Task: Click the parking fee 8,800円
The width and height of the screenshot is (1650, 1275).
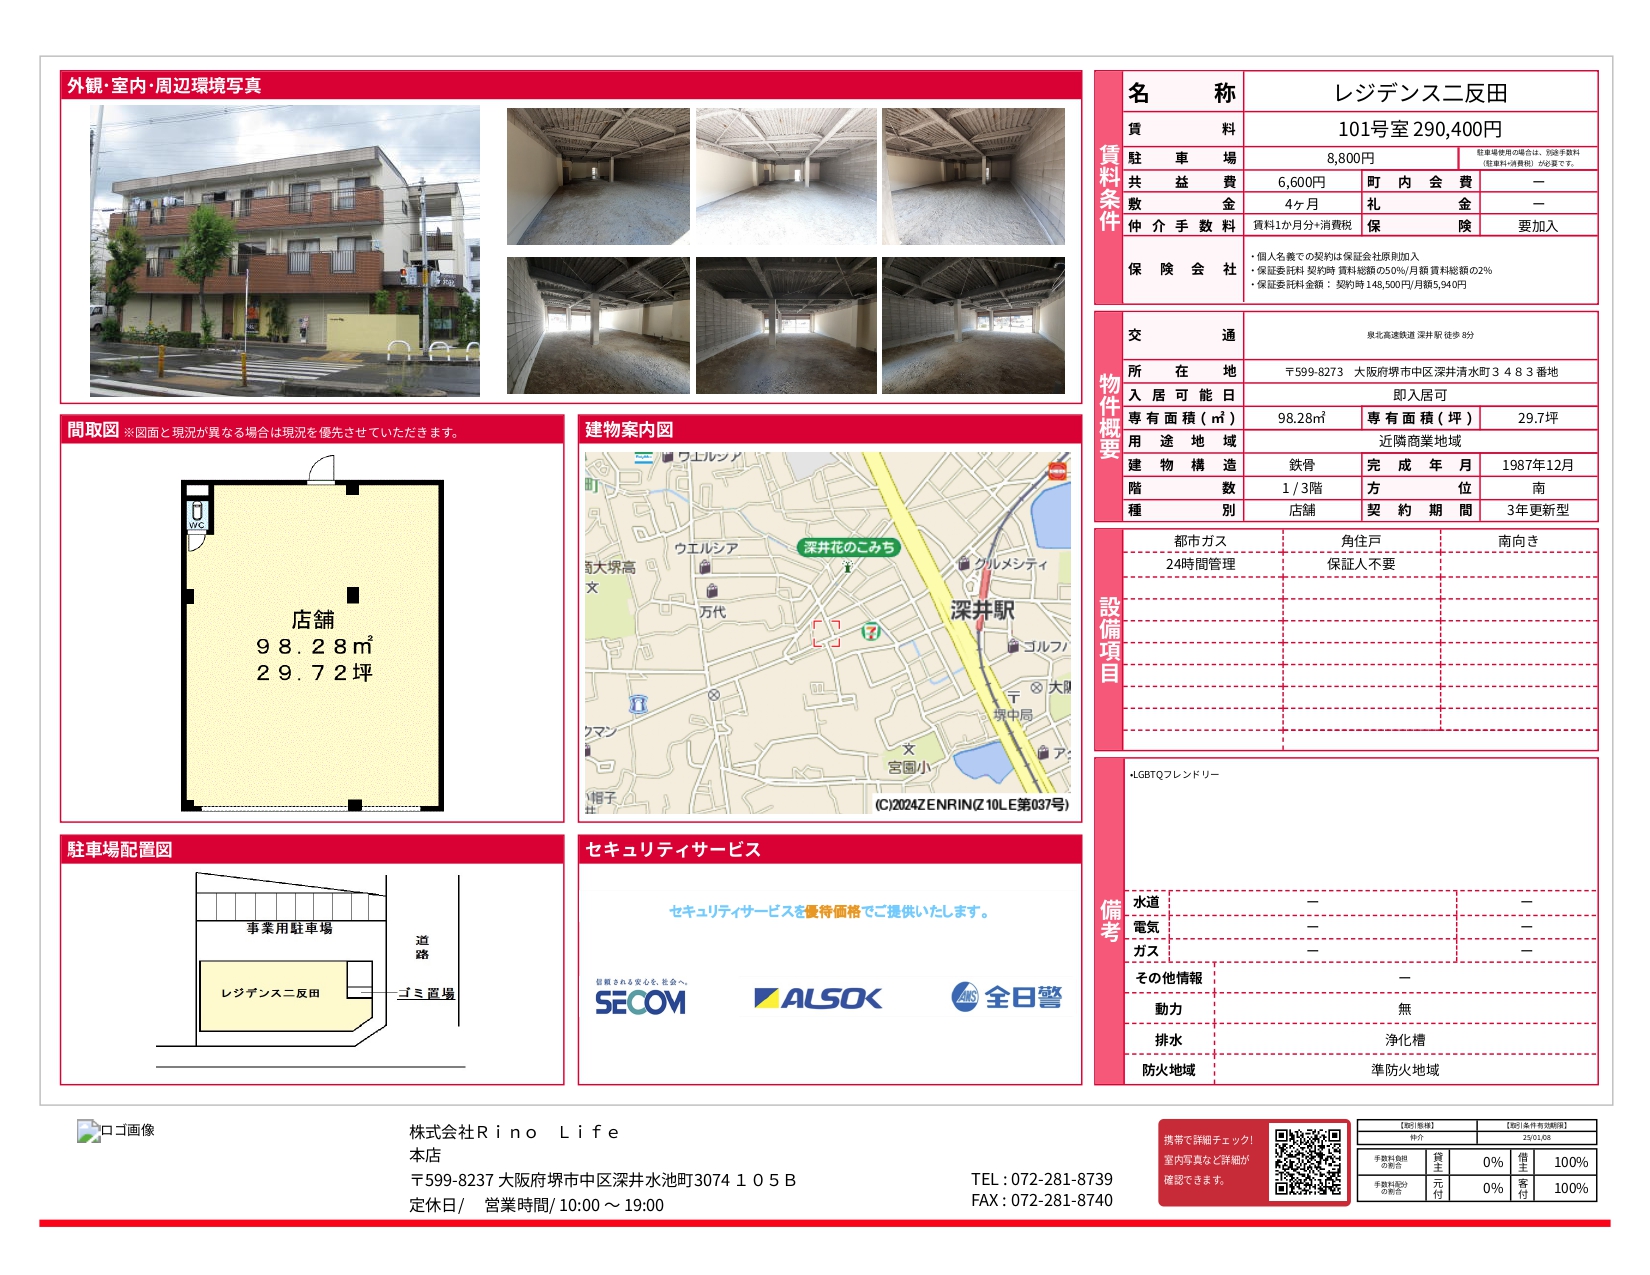Action: click(1350, 158)
